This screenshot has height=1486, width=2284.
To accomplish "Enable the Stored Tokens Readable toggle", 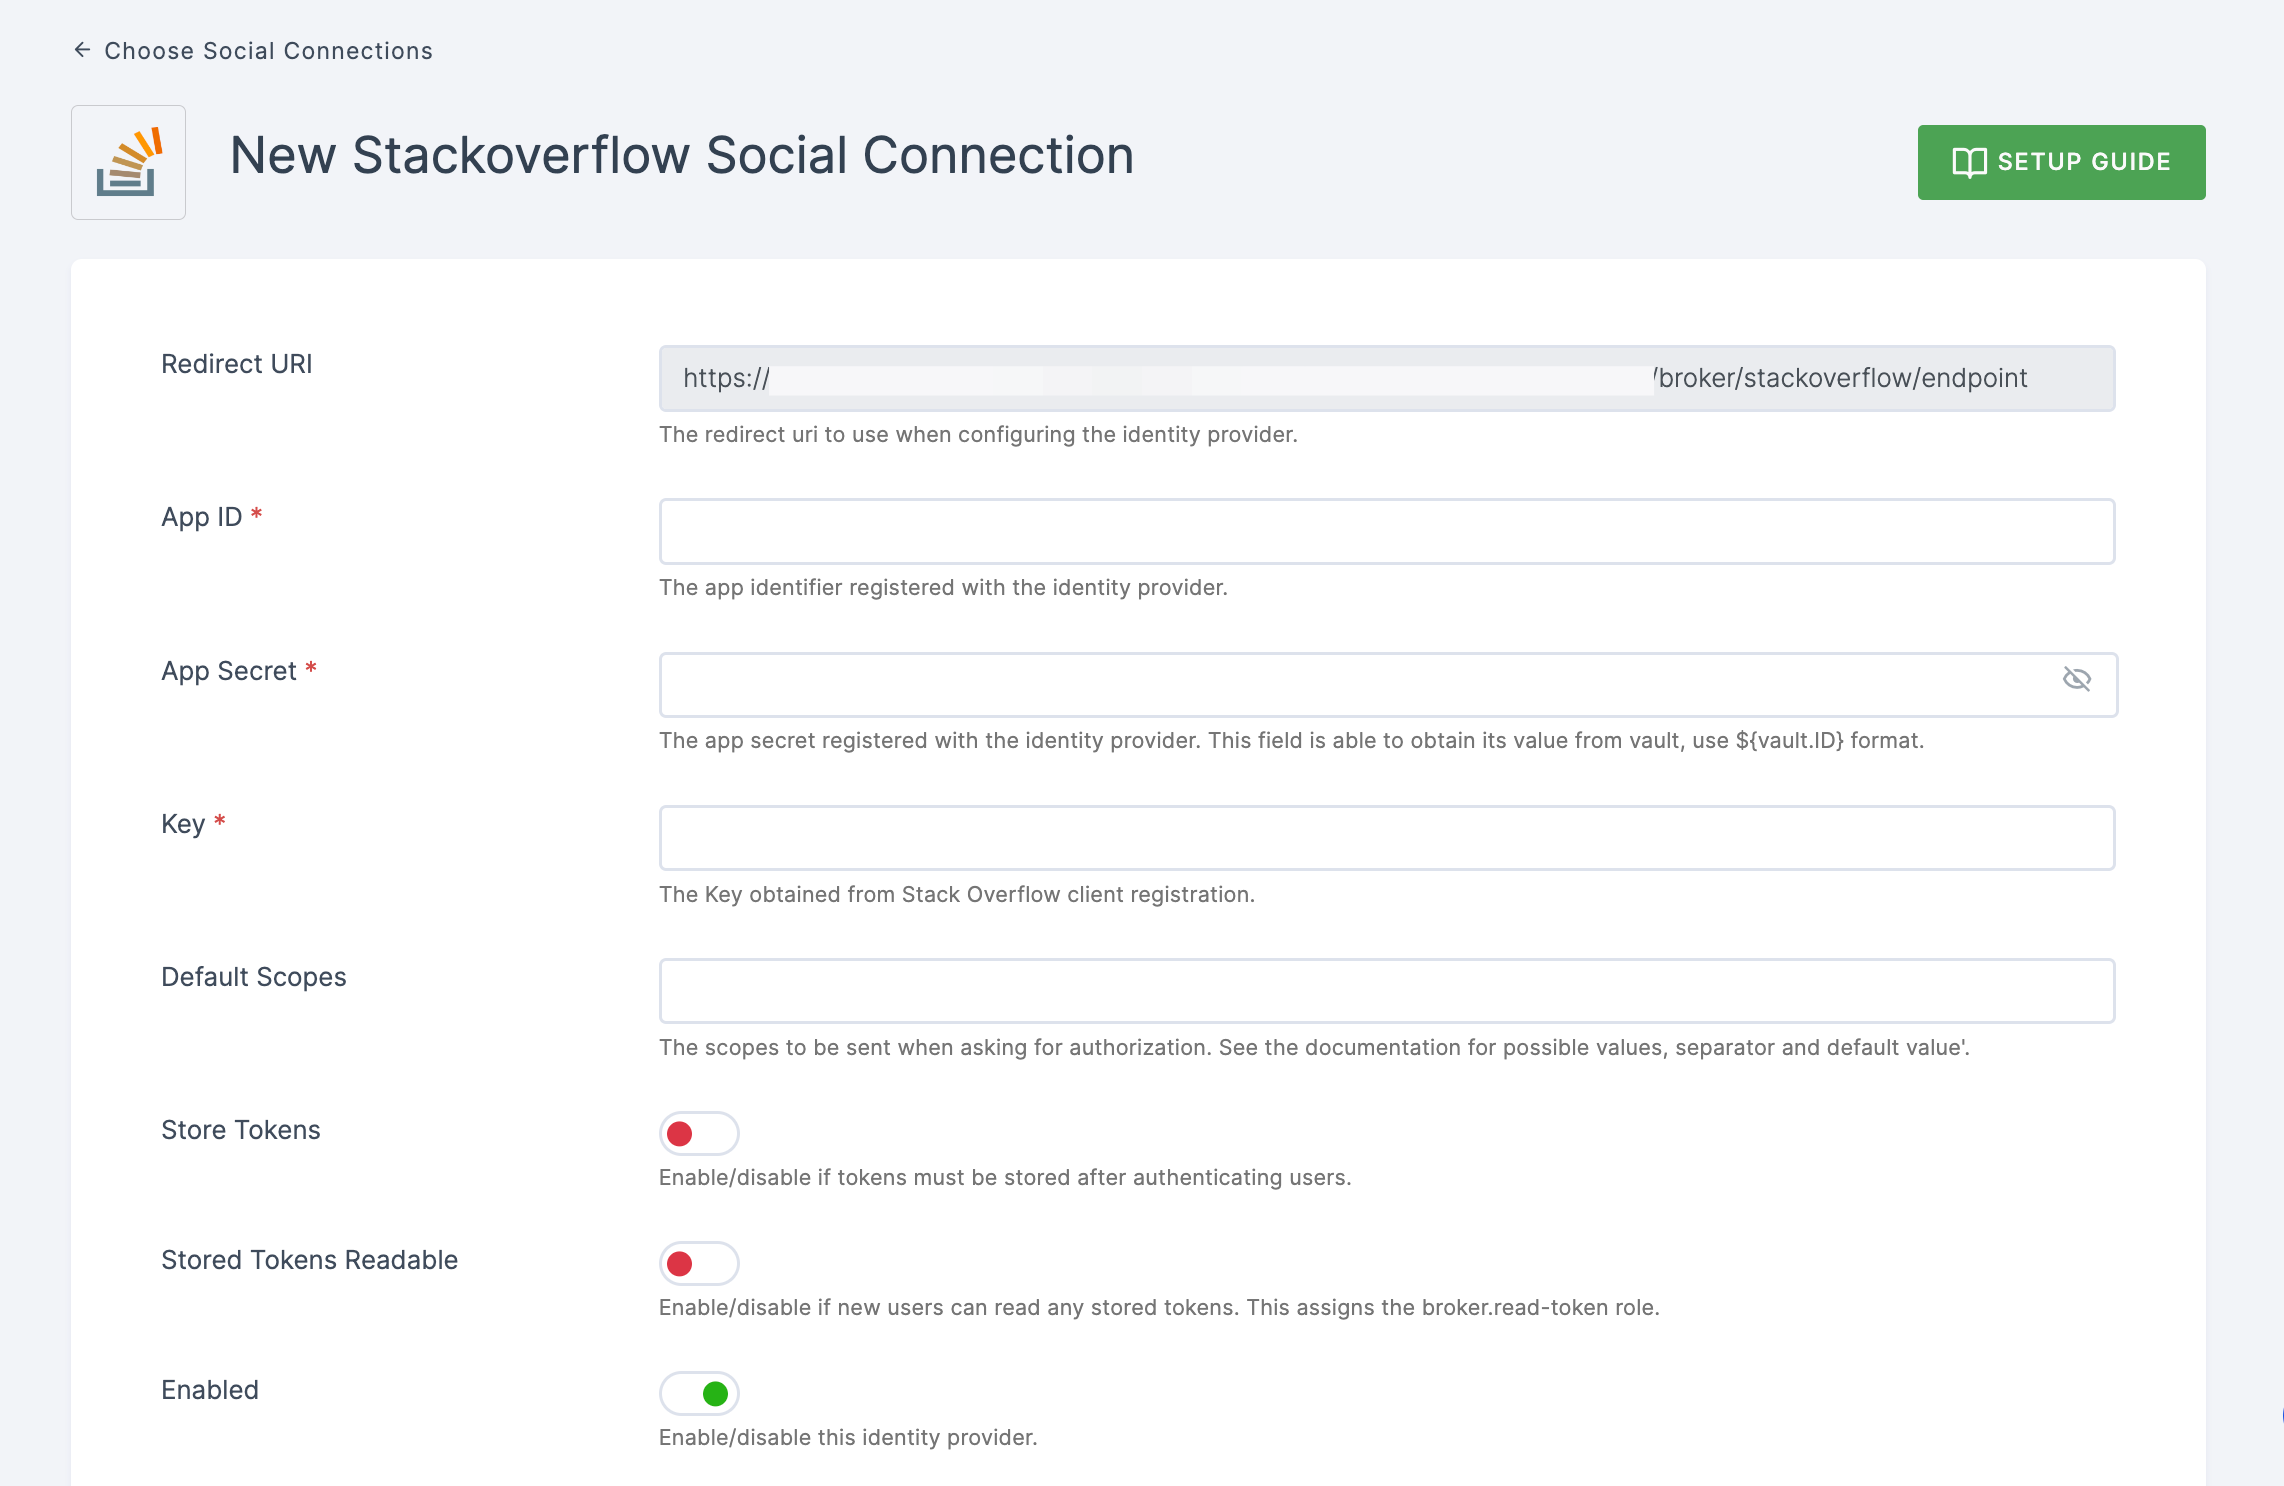I will (x=699, y=1263).
